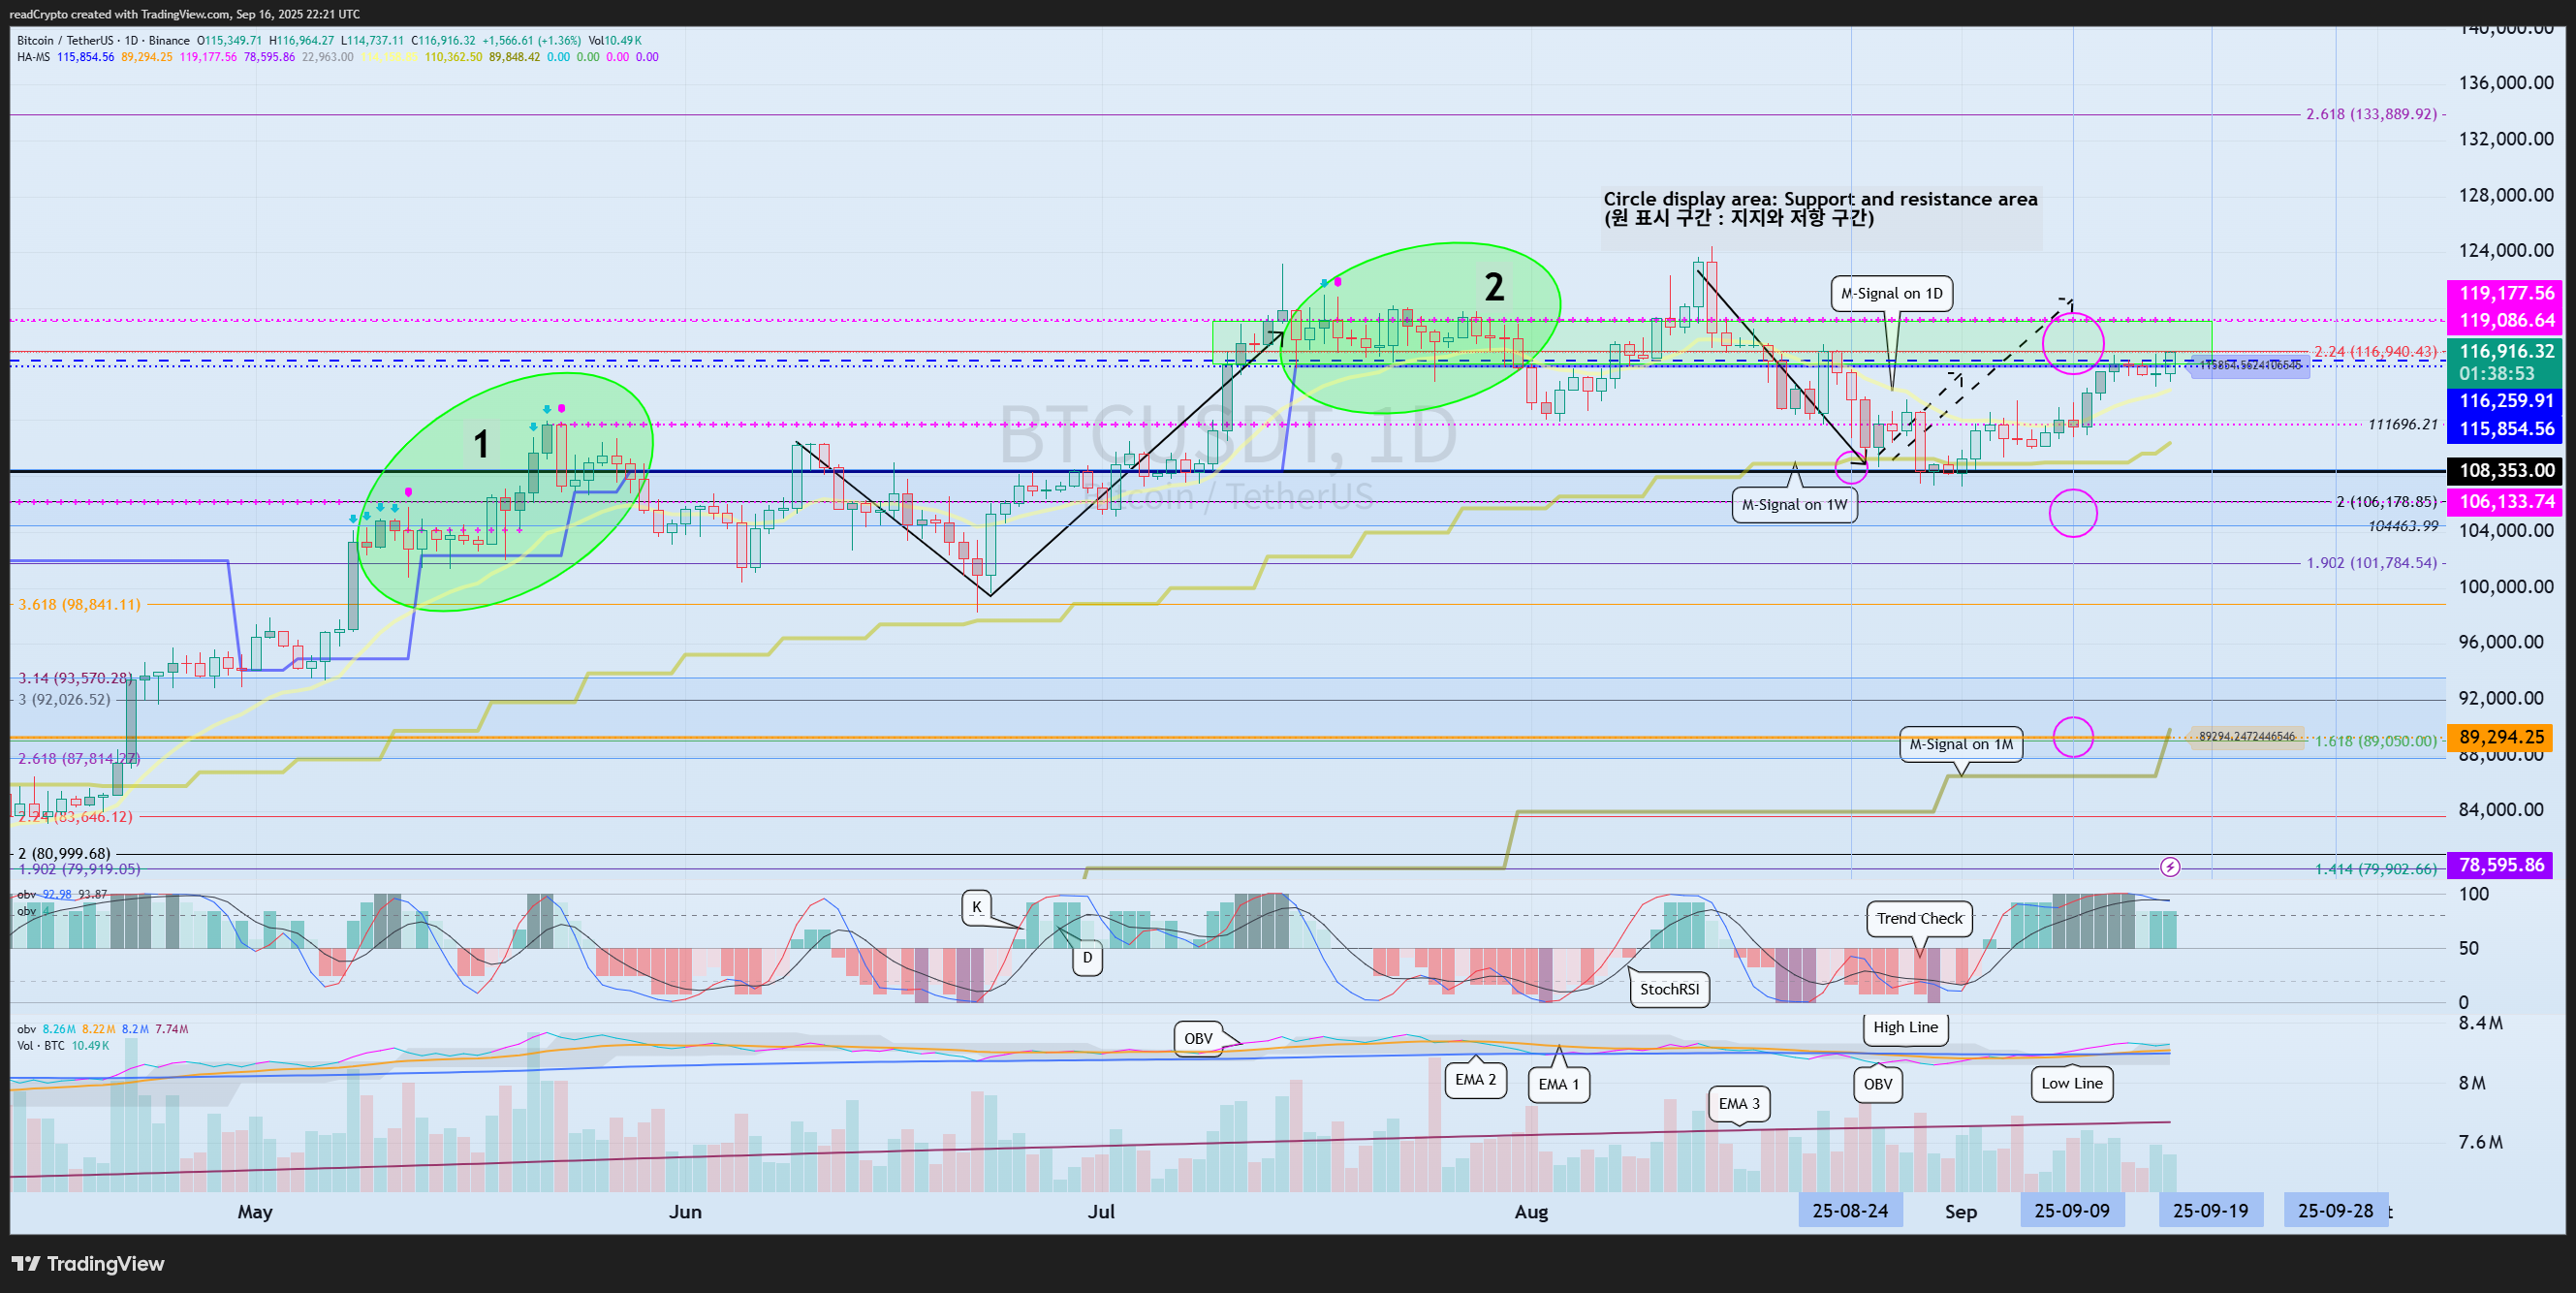The height and width of the screenshot is (1293, 2576).
Task: Select the 25-09-09 date marker
Action: pyautogui.click(x=2072, y=1211)
